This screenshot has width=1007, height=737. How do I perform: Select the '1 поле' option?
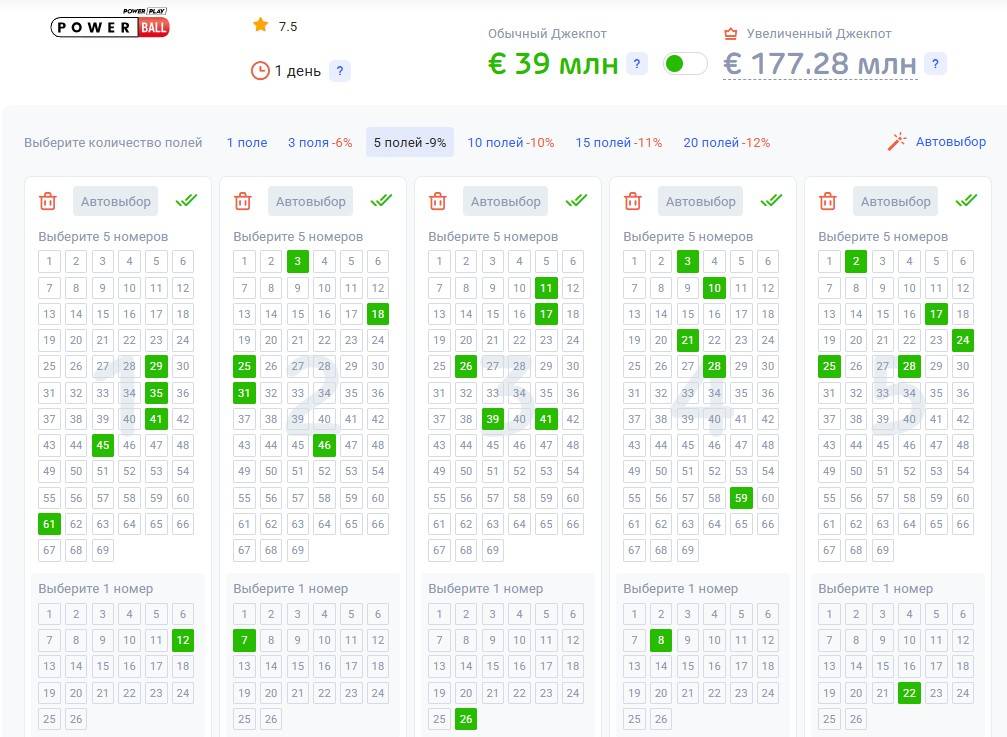tap(246, 142)
